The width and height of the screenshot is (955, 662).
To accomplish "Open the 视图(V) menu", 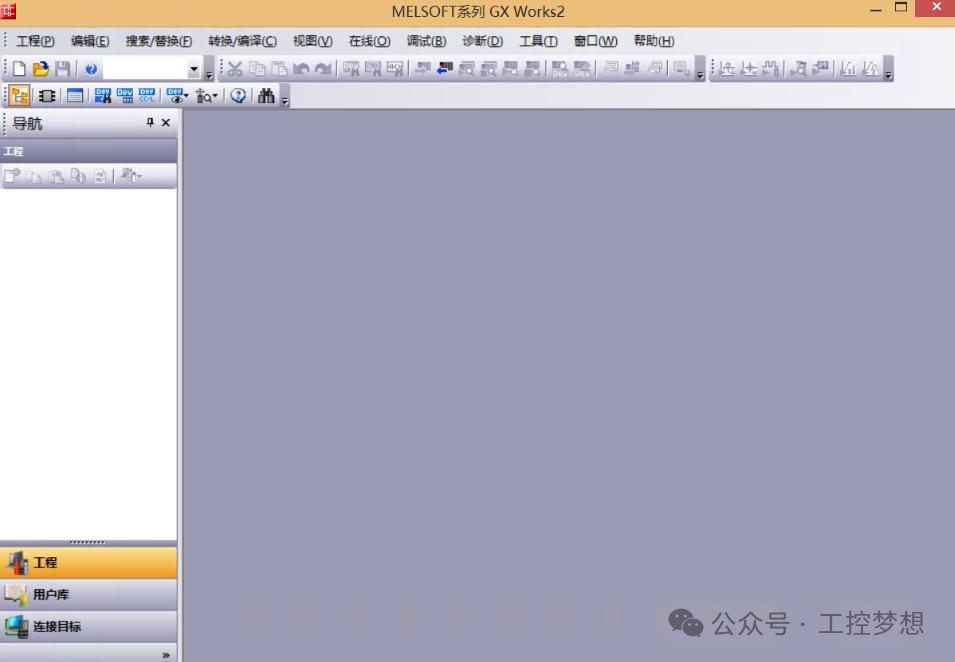I will (312, 41).
